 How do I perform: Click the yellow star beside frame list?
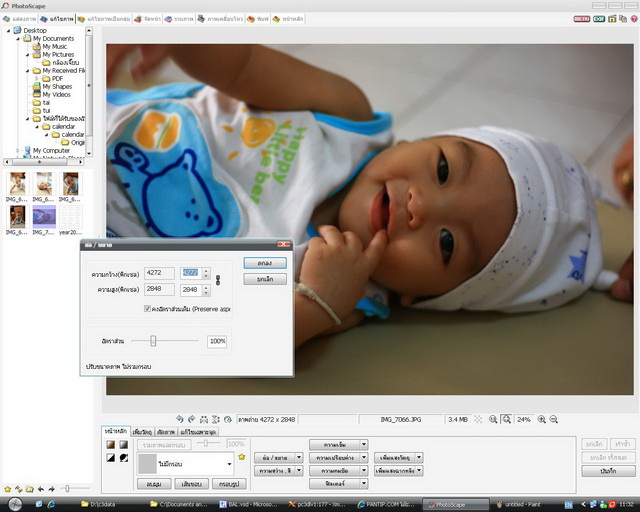tap(242, 457)
